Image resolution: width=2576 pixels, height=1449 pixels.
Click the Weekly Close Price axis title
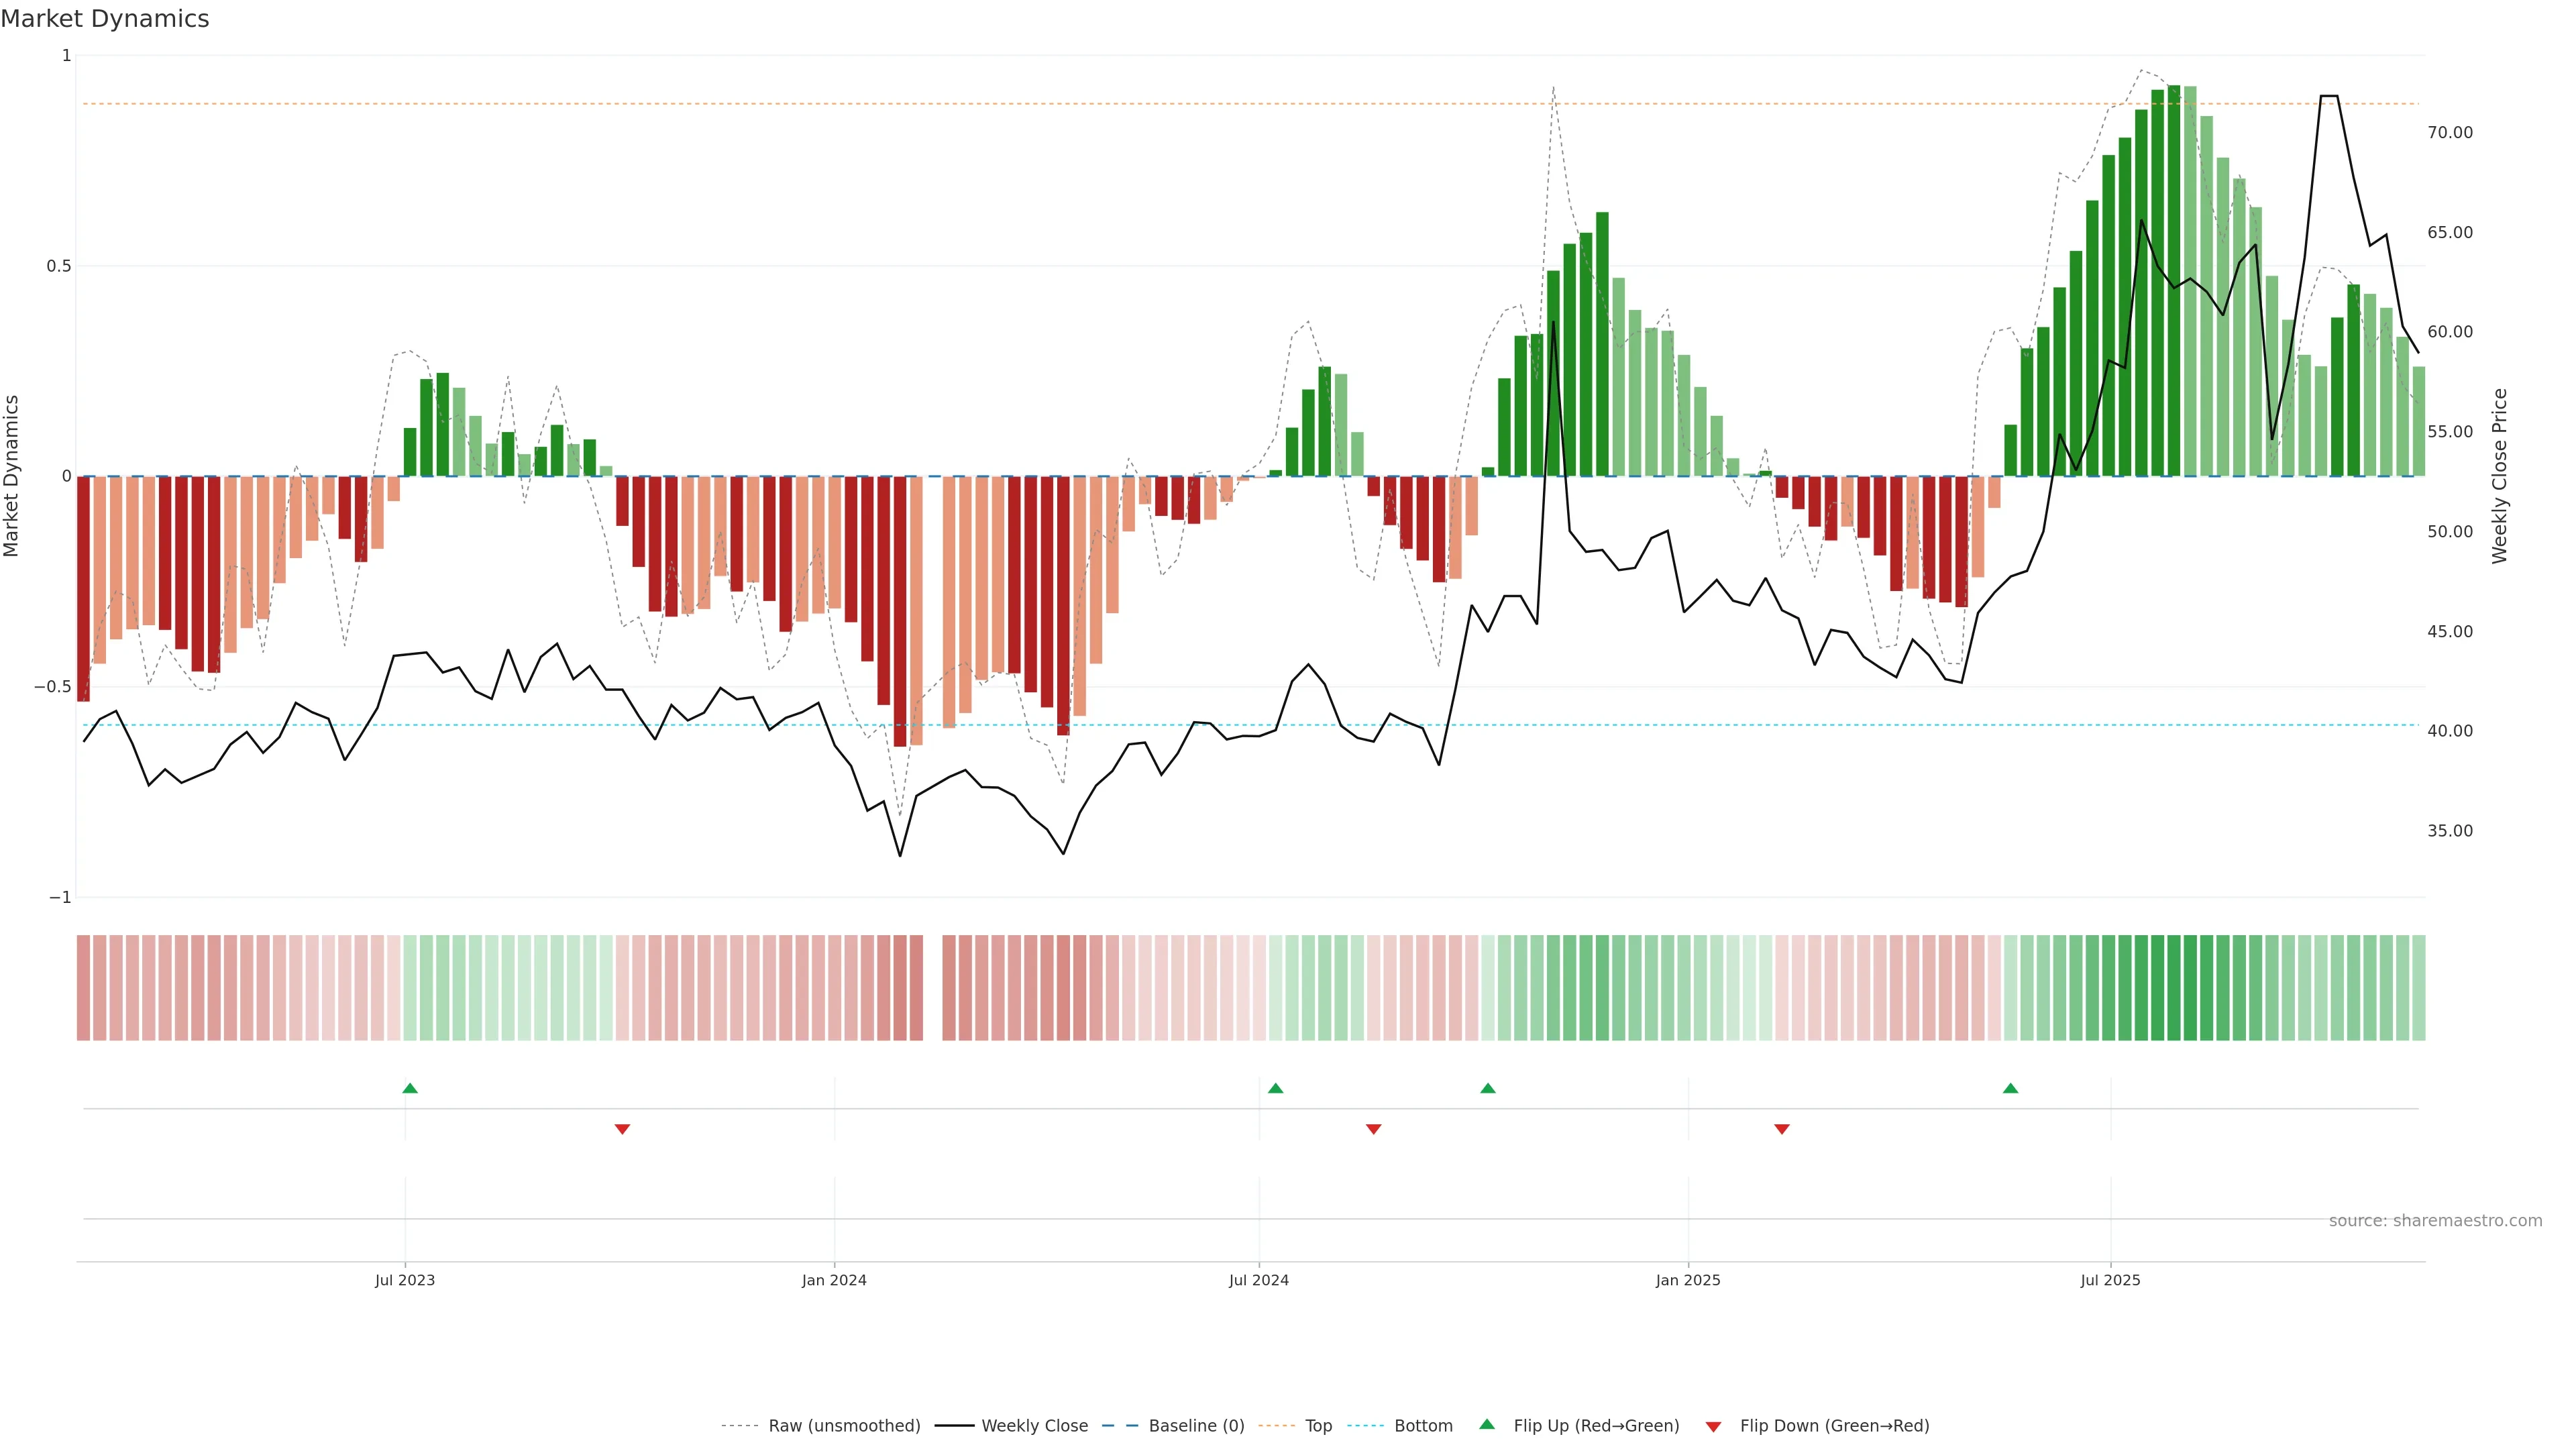point(2499,476)
